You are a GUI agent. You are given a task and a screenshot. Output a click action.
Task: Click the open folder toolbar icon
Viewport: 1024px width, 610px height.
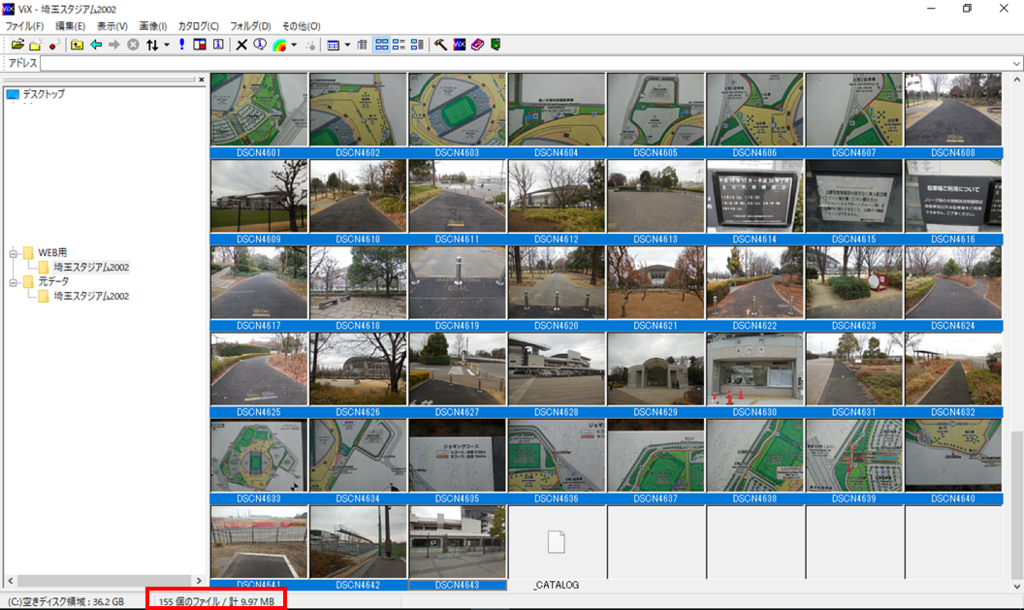[x=18, y=44]
